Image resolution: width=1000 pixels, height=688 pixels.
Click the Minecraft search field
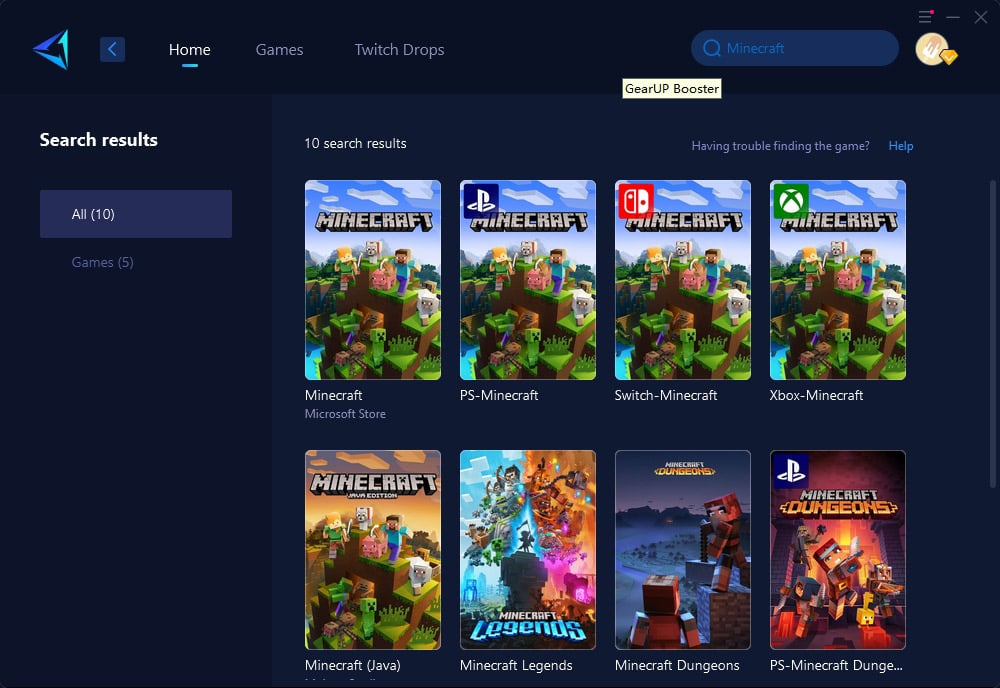(x=795, y=48)
